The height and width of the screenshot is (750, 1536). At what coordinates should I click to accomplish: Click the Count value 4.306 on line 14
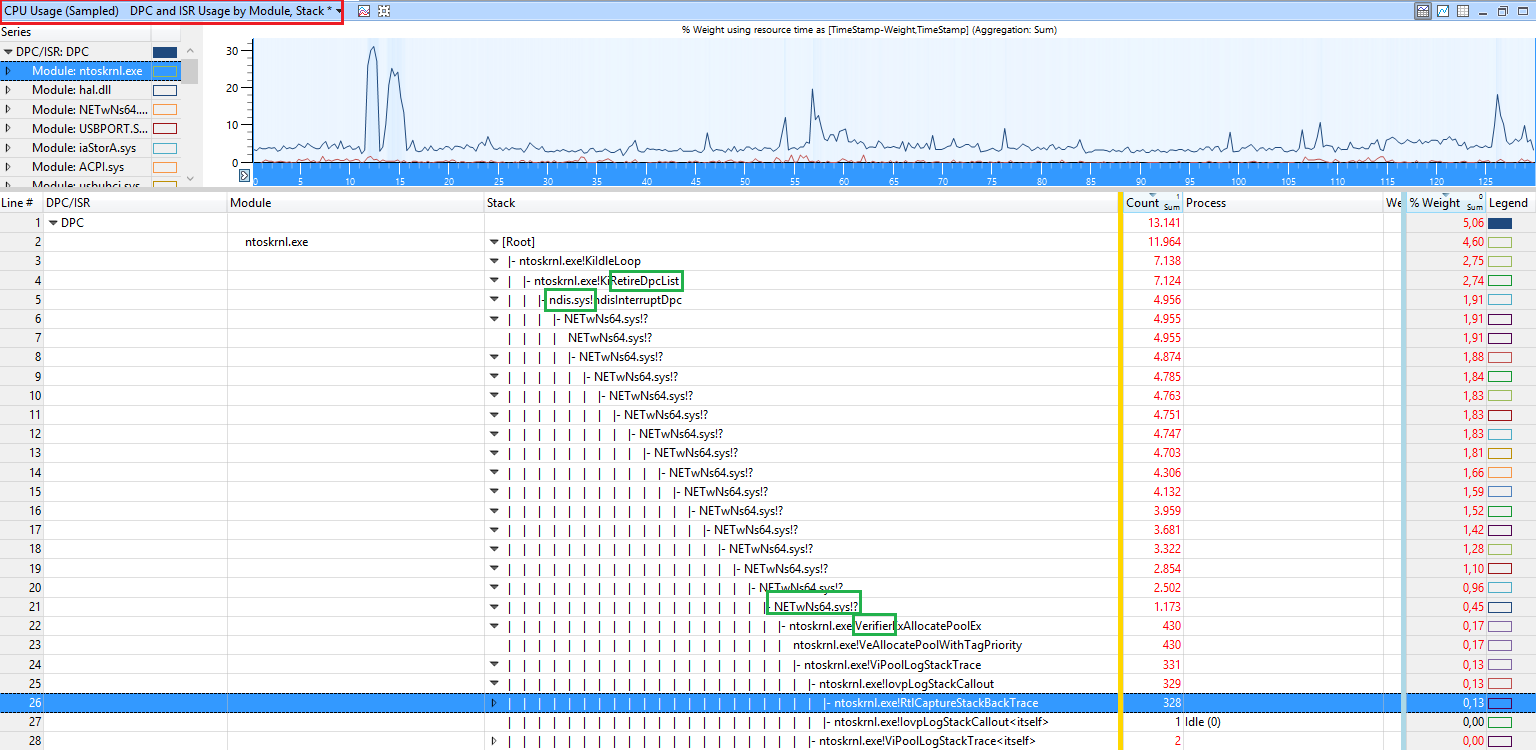(x=1167, y=472)
